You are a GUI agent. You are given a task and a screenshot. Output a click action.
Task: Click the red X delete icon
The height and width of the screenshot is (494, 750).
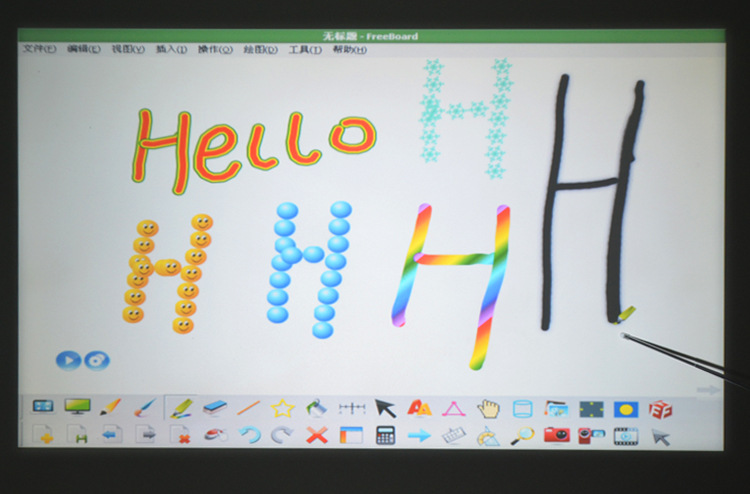tap(317, 435)
